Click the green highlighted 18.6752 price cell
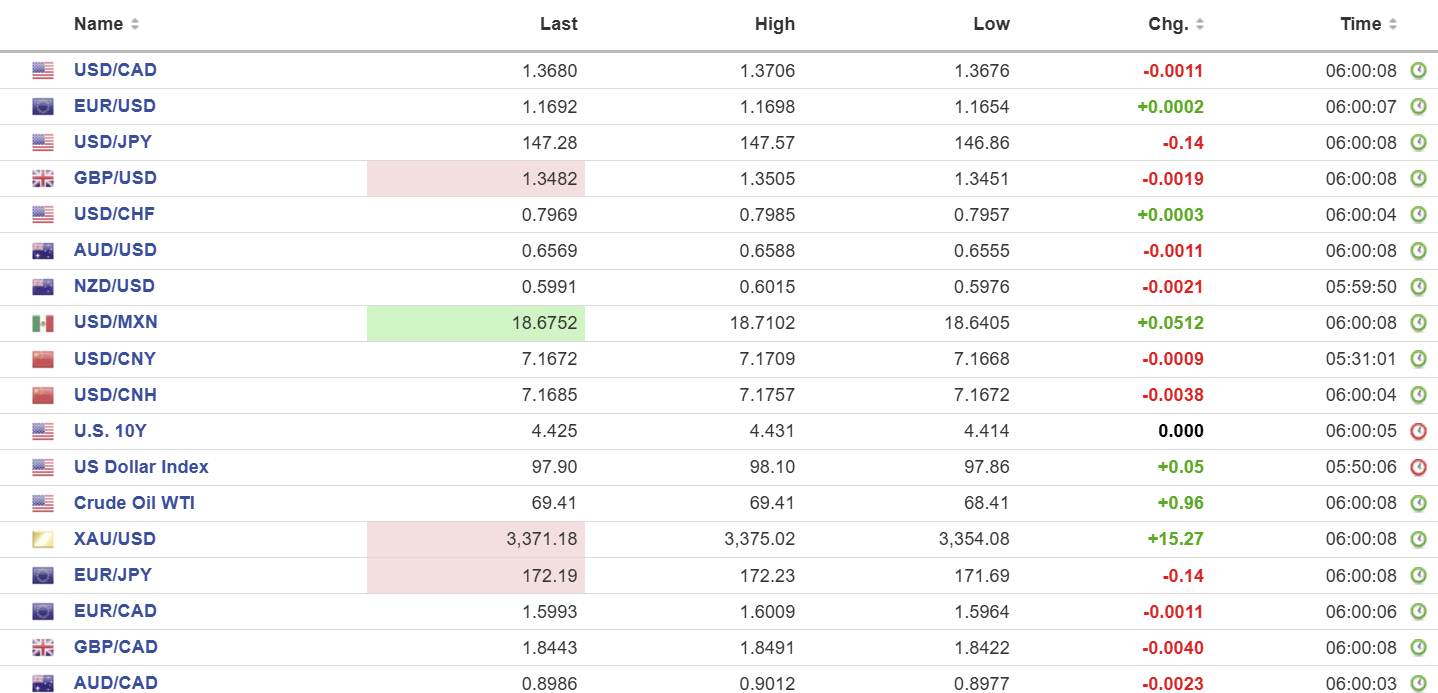Image resolution: width=1438 pixels, height=693 pixels. [x=476, y=323]
